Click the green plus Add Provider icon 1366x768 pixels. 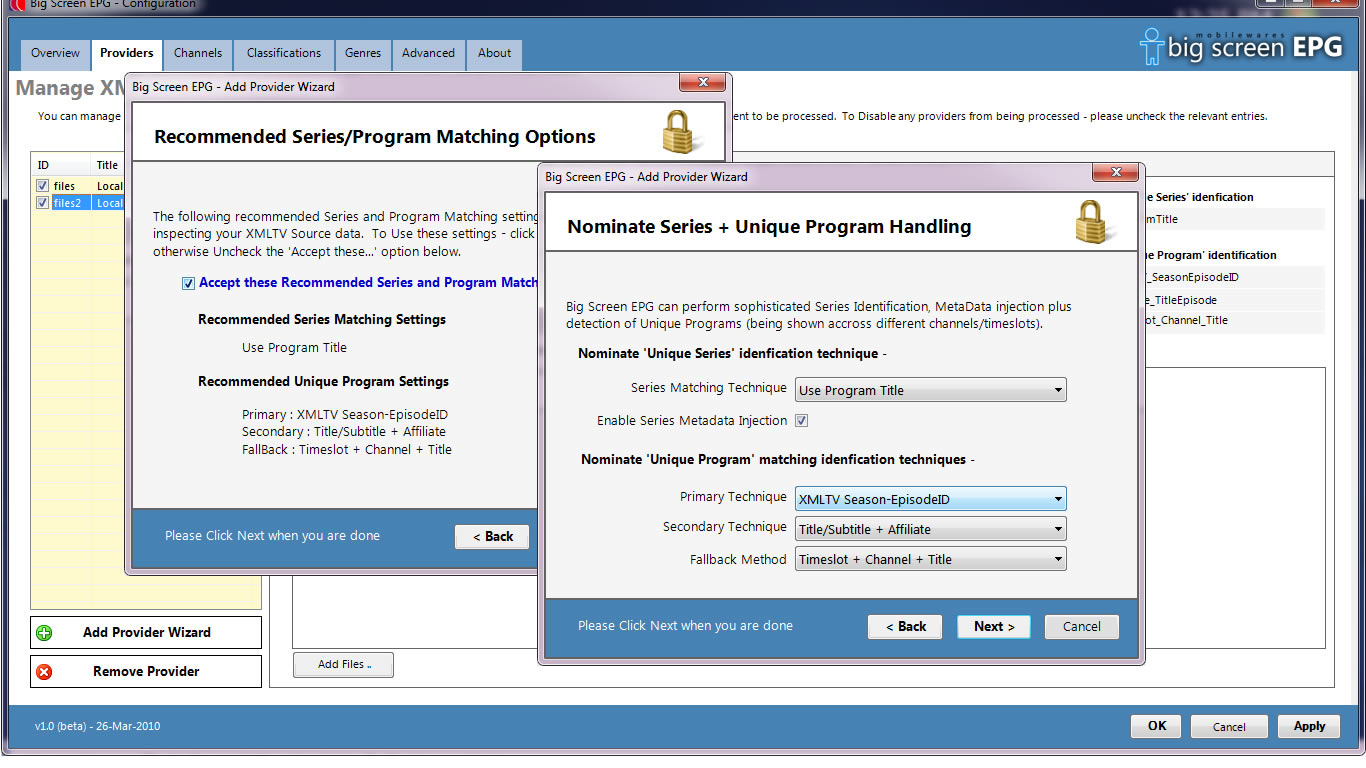pos(44,633)
